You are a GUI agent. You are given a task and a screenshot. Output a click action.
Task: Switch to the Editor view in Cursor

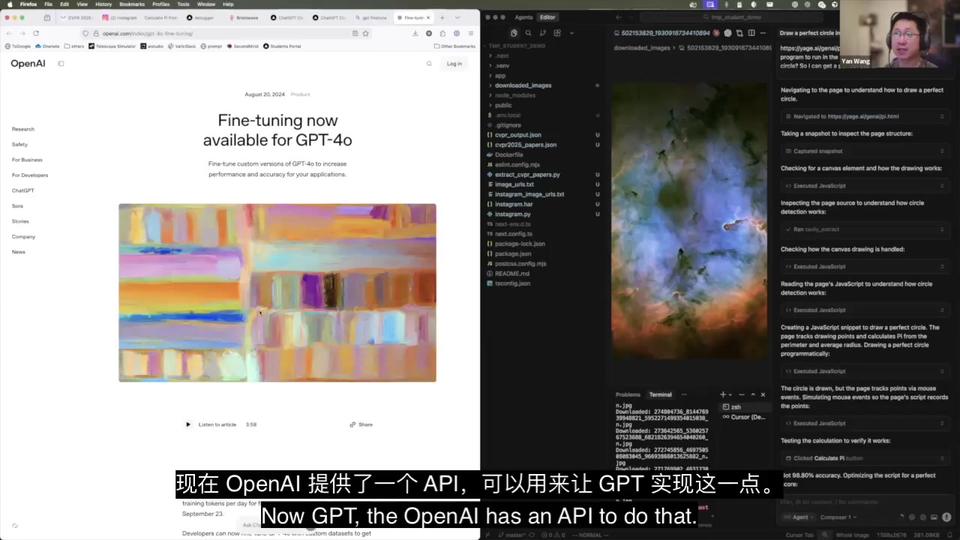click(547, 18)
